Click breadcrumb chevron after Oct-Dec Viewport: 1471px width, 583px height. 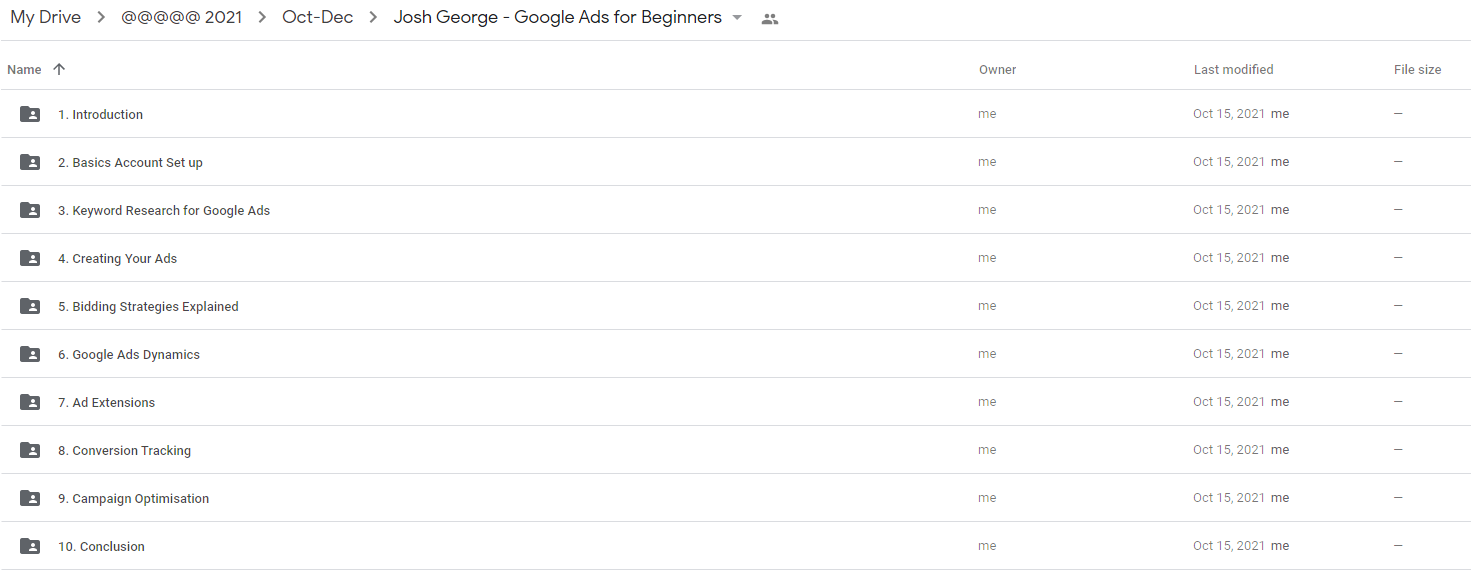[x=373, y=18]
